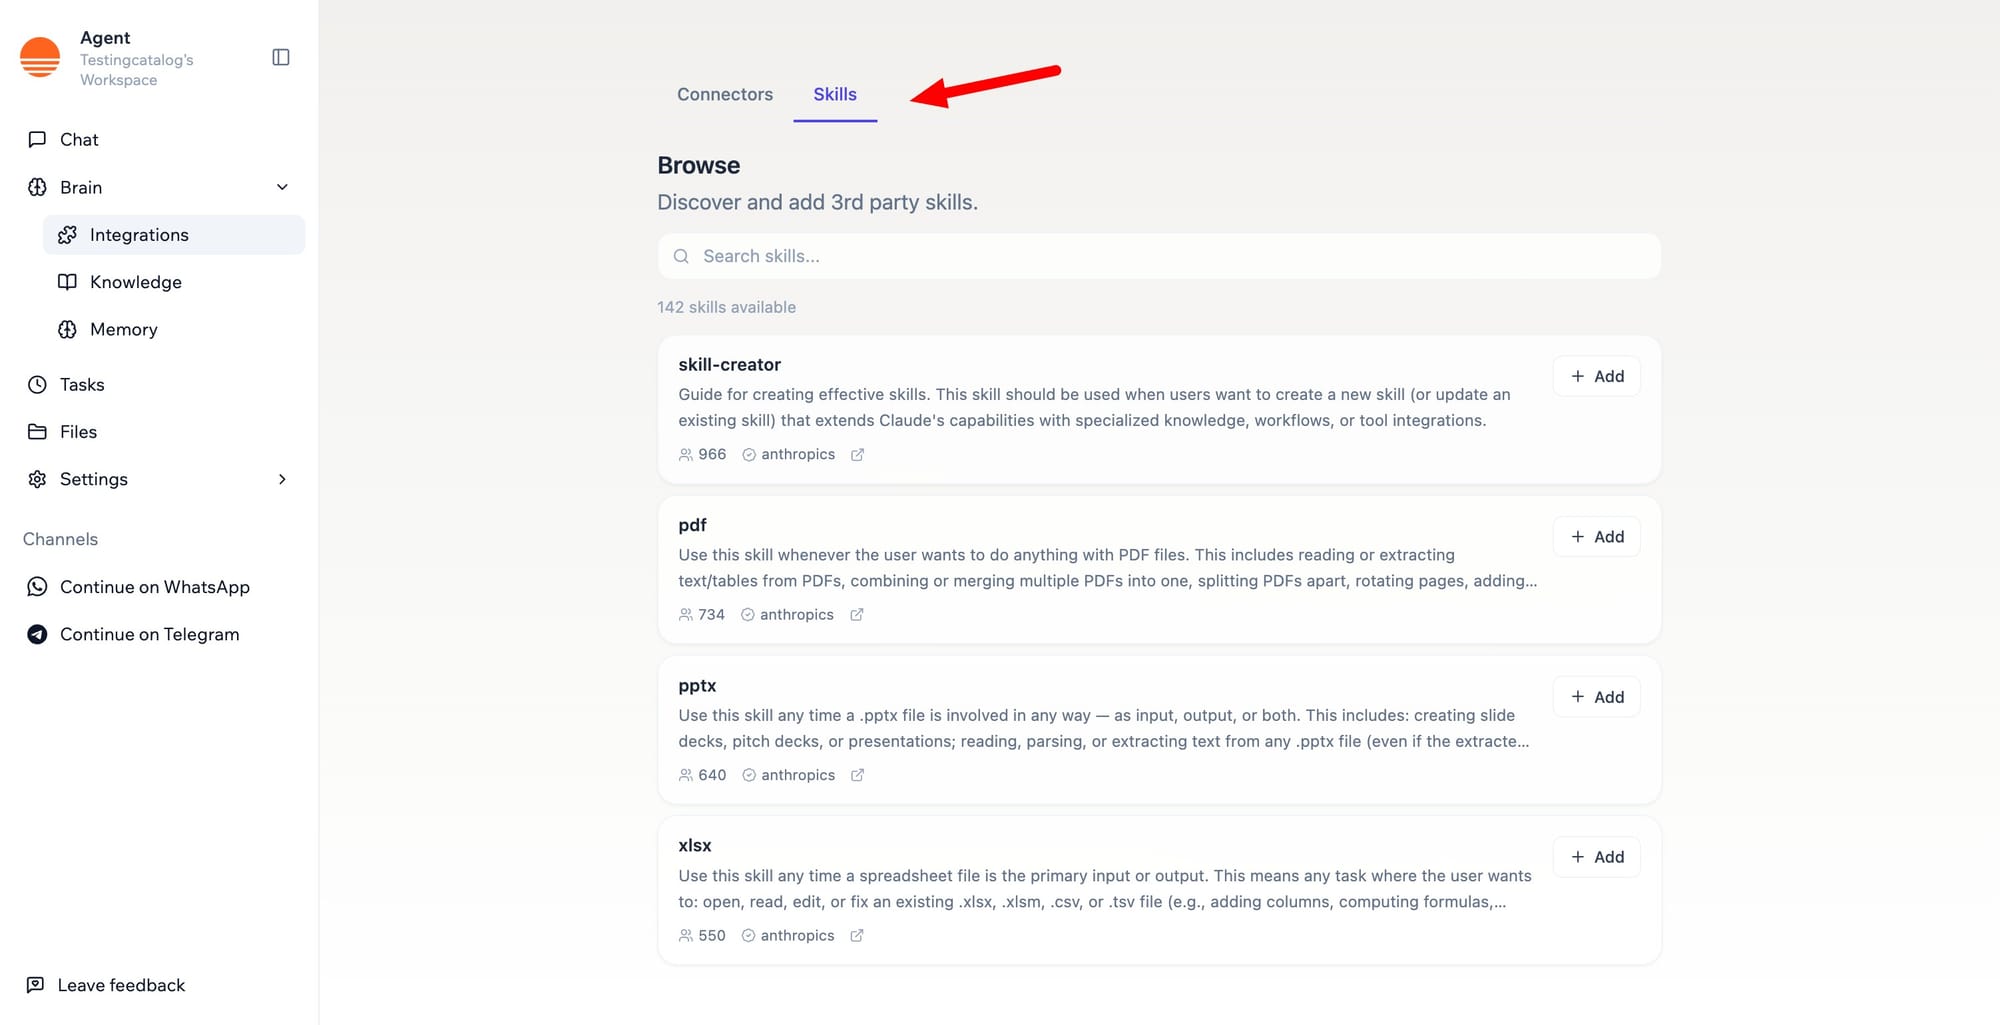Viewport: 2000px width, 1025px height.
Task: Switch to the Connectors tab
Action: tap(725, 94)
